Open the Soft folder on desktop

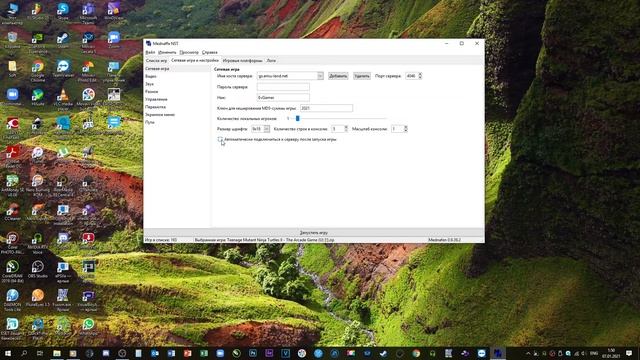click(12, 69)
